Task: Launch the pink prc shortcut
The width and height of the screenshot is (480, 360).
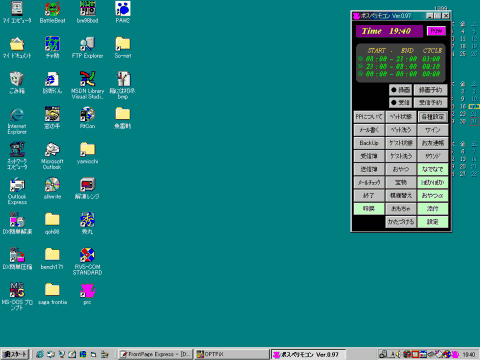Action: 87,294
